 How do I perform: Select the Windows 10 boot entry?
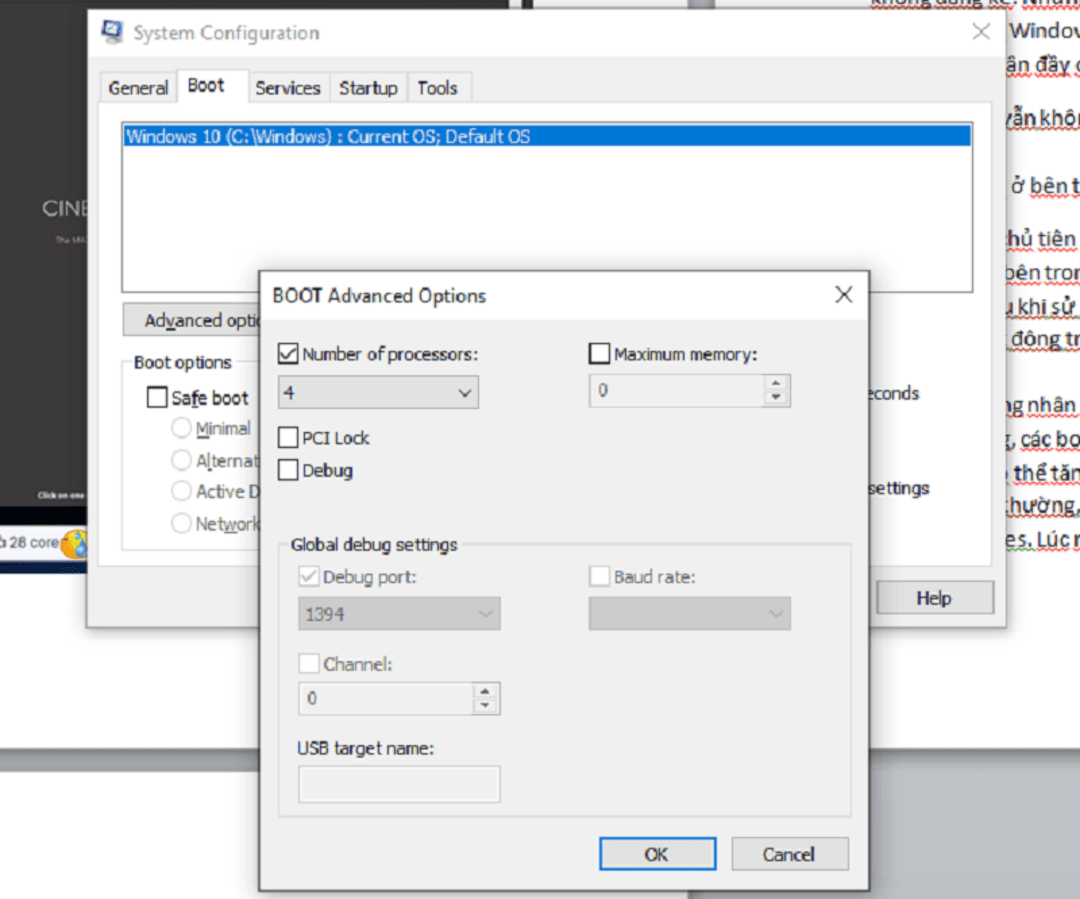tap(548, 136)
